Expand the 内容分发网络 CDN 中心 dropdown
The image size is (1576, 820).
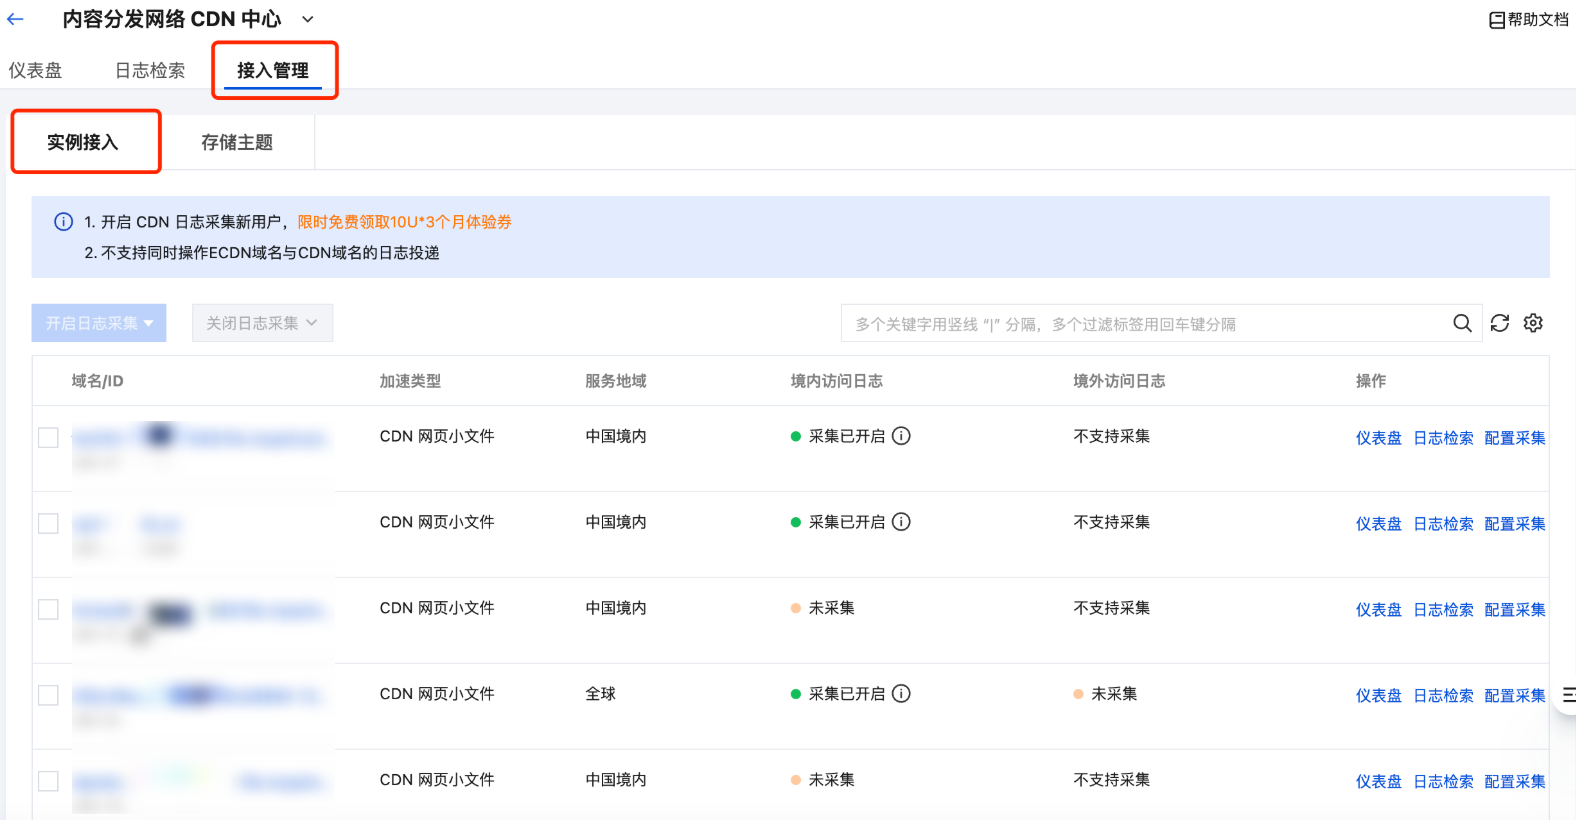(308, 19)
